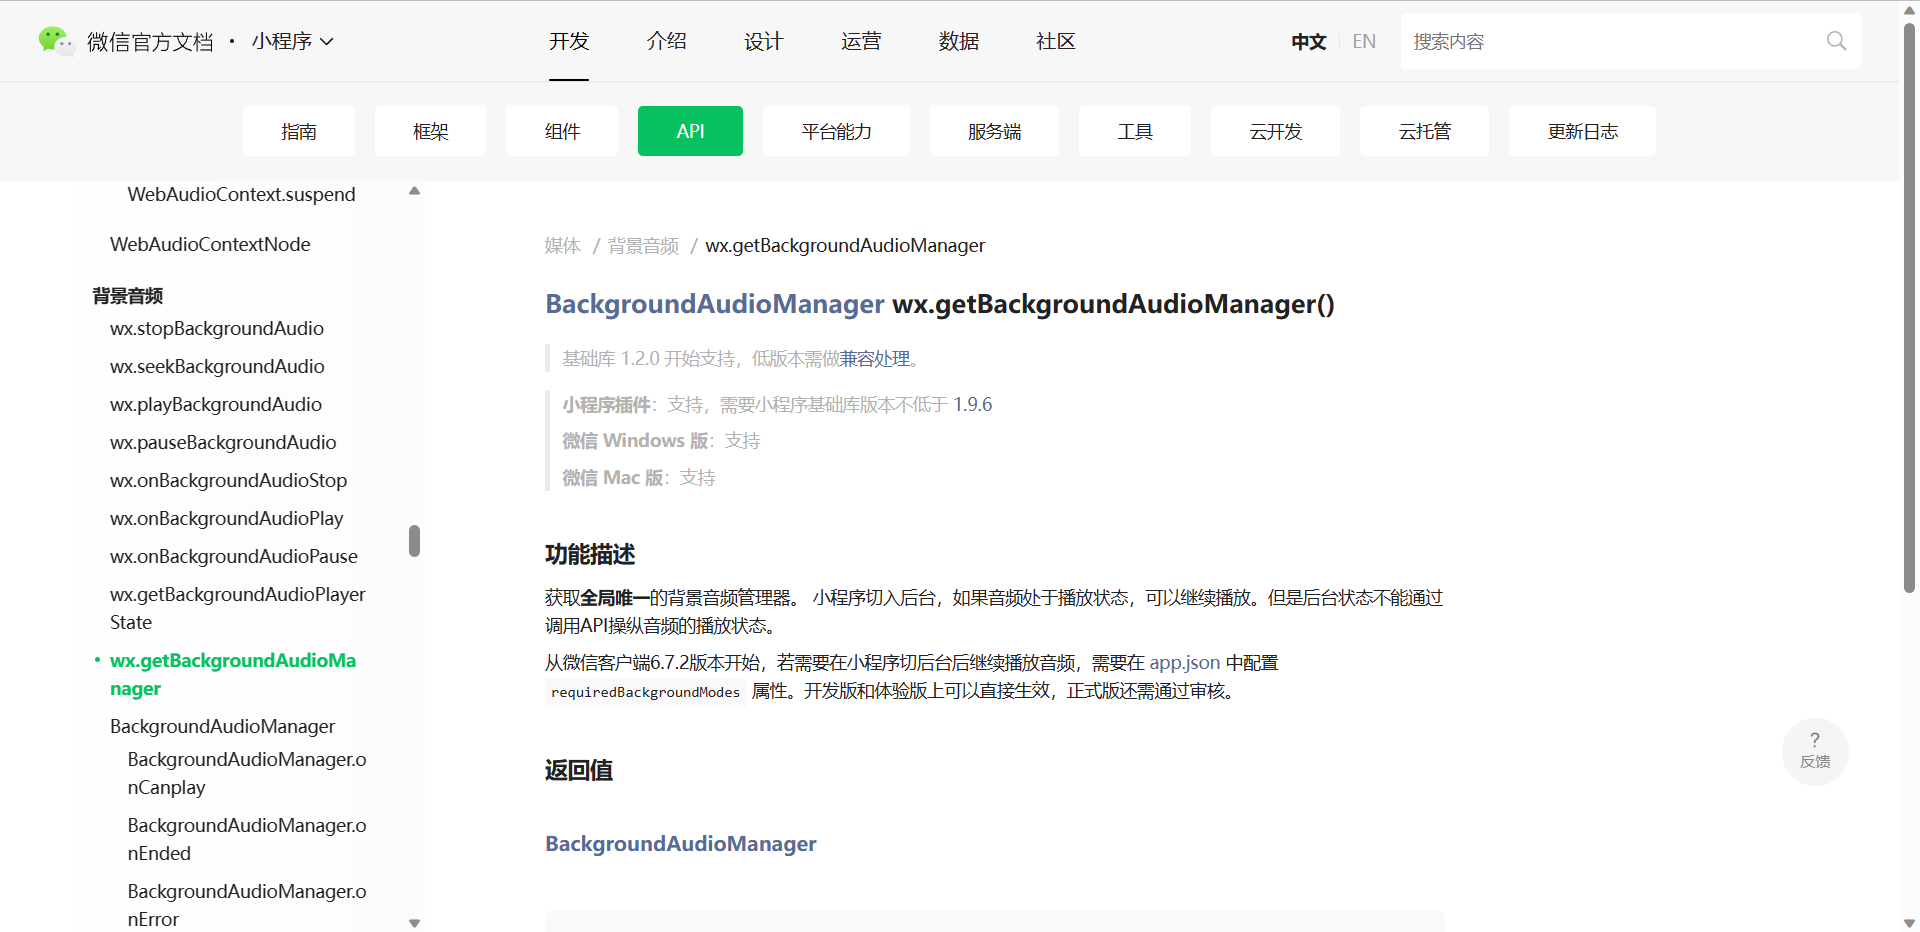
Task: Open the 社区 top menu
Action: [1056, 41]
